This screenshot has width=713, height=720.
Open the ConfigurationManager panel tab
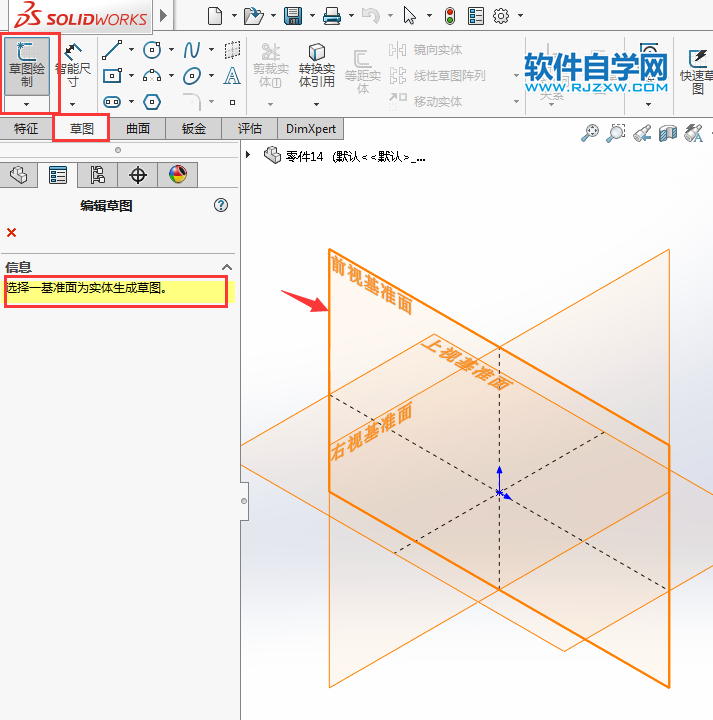click(x=97, y=175)
